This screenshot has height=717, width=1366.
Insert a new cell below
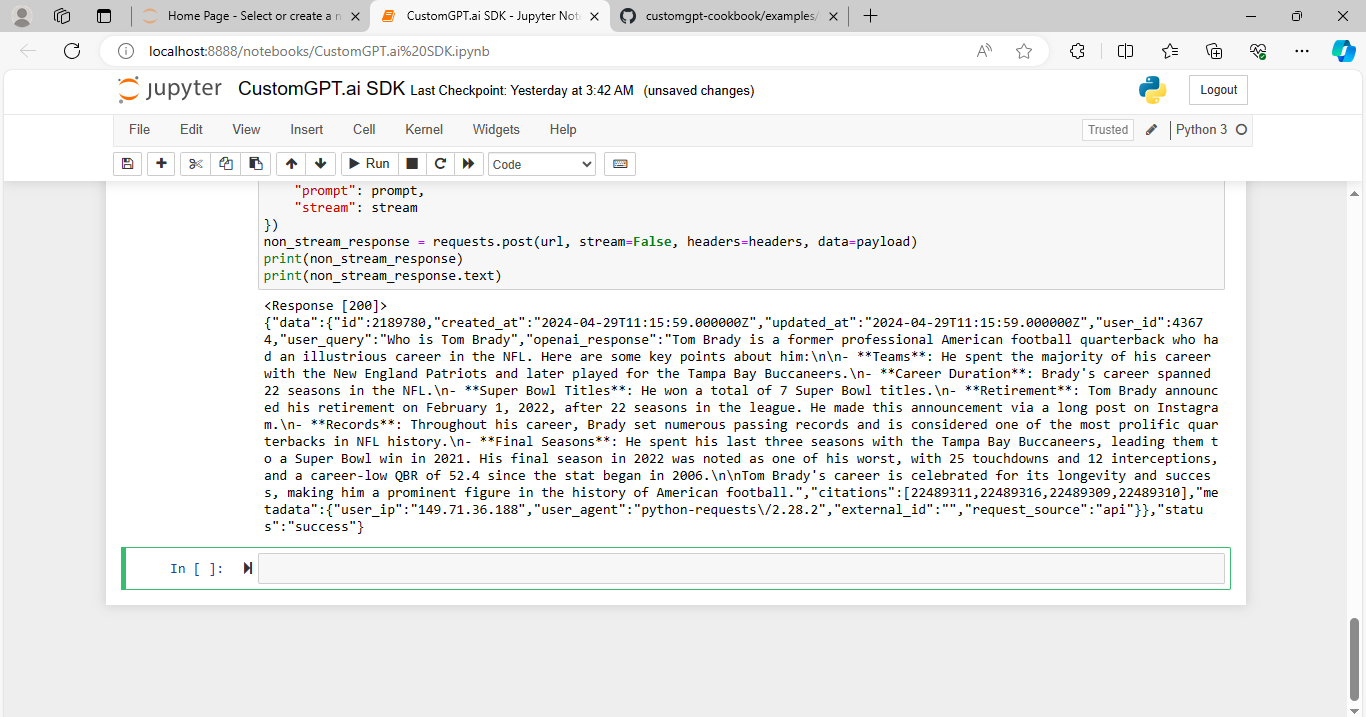161,163
